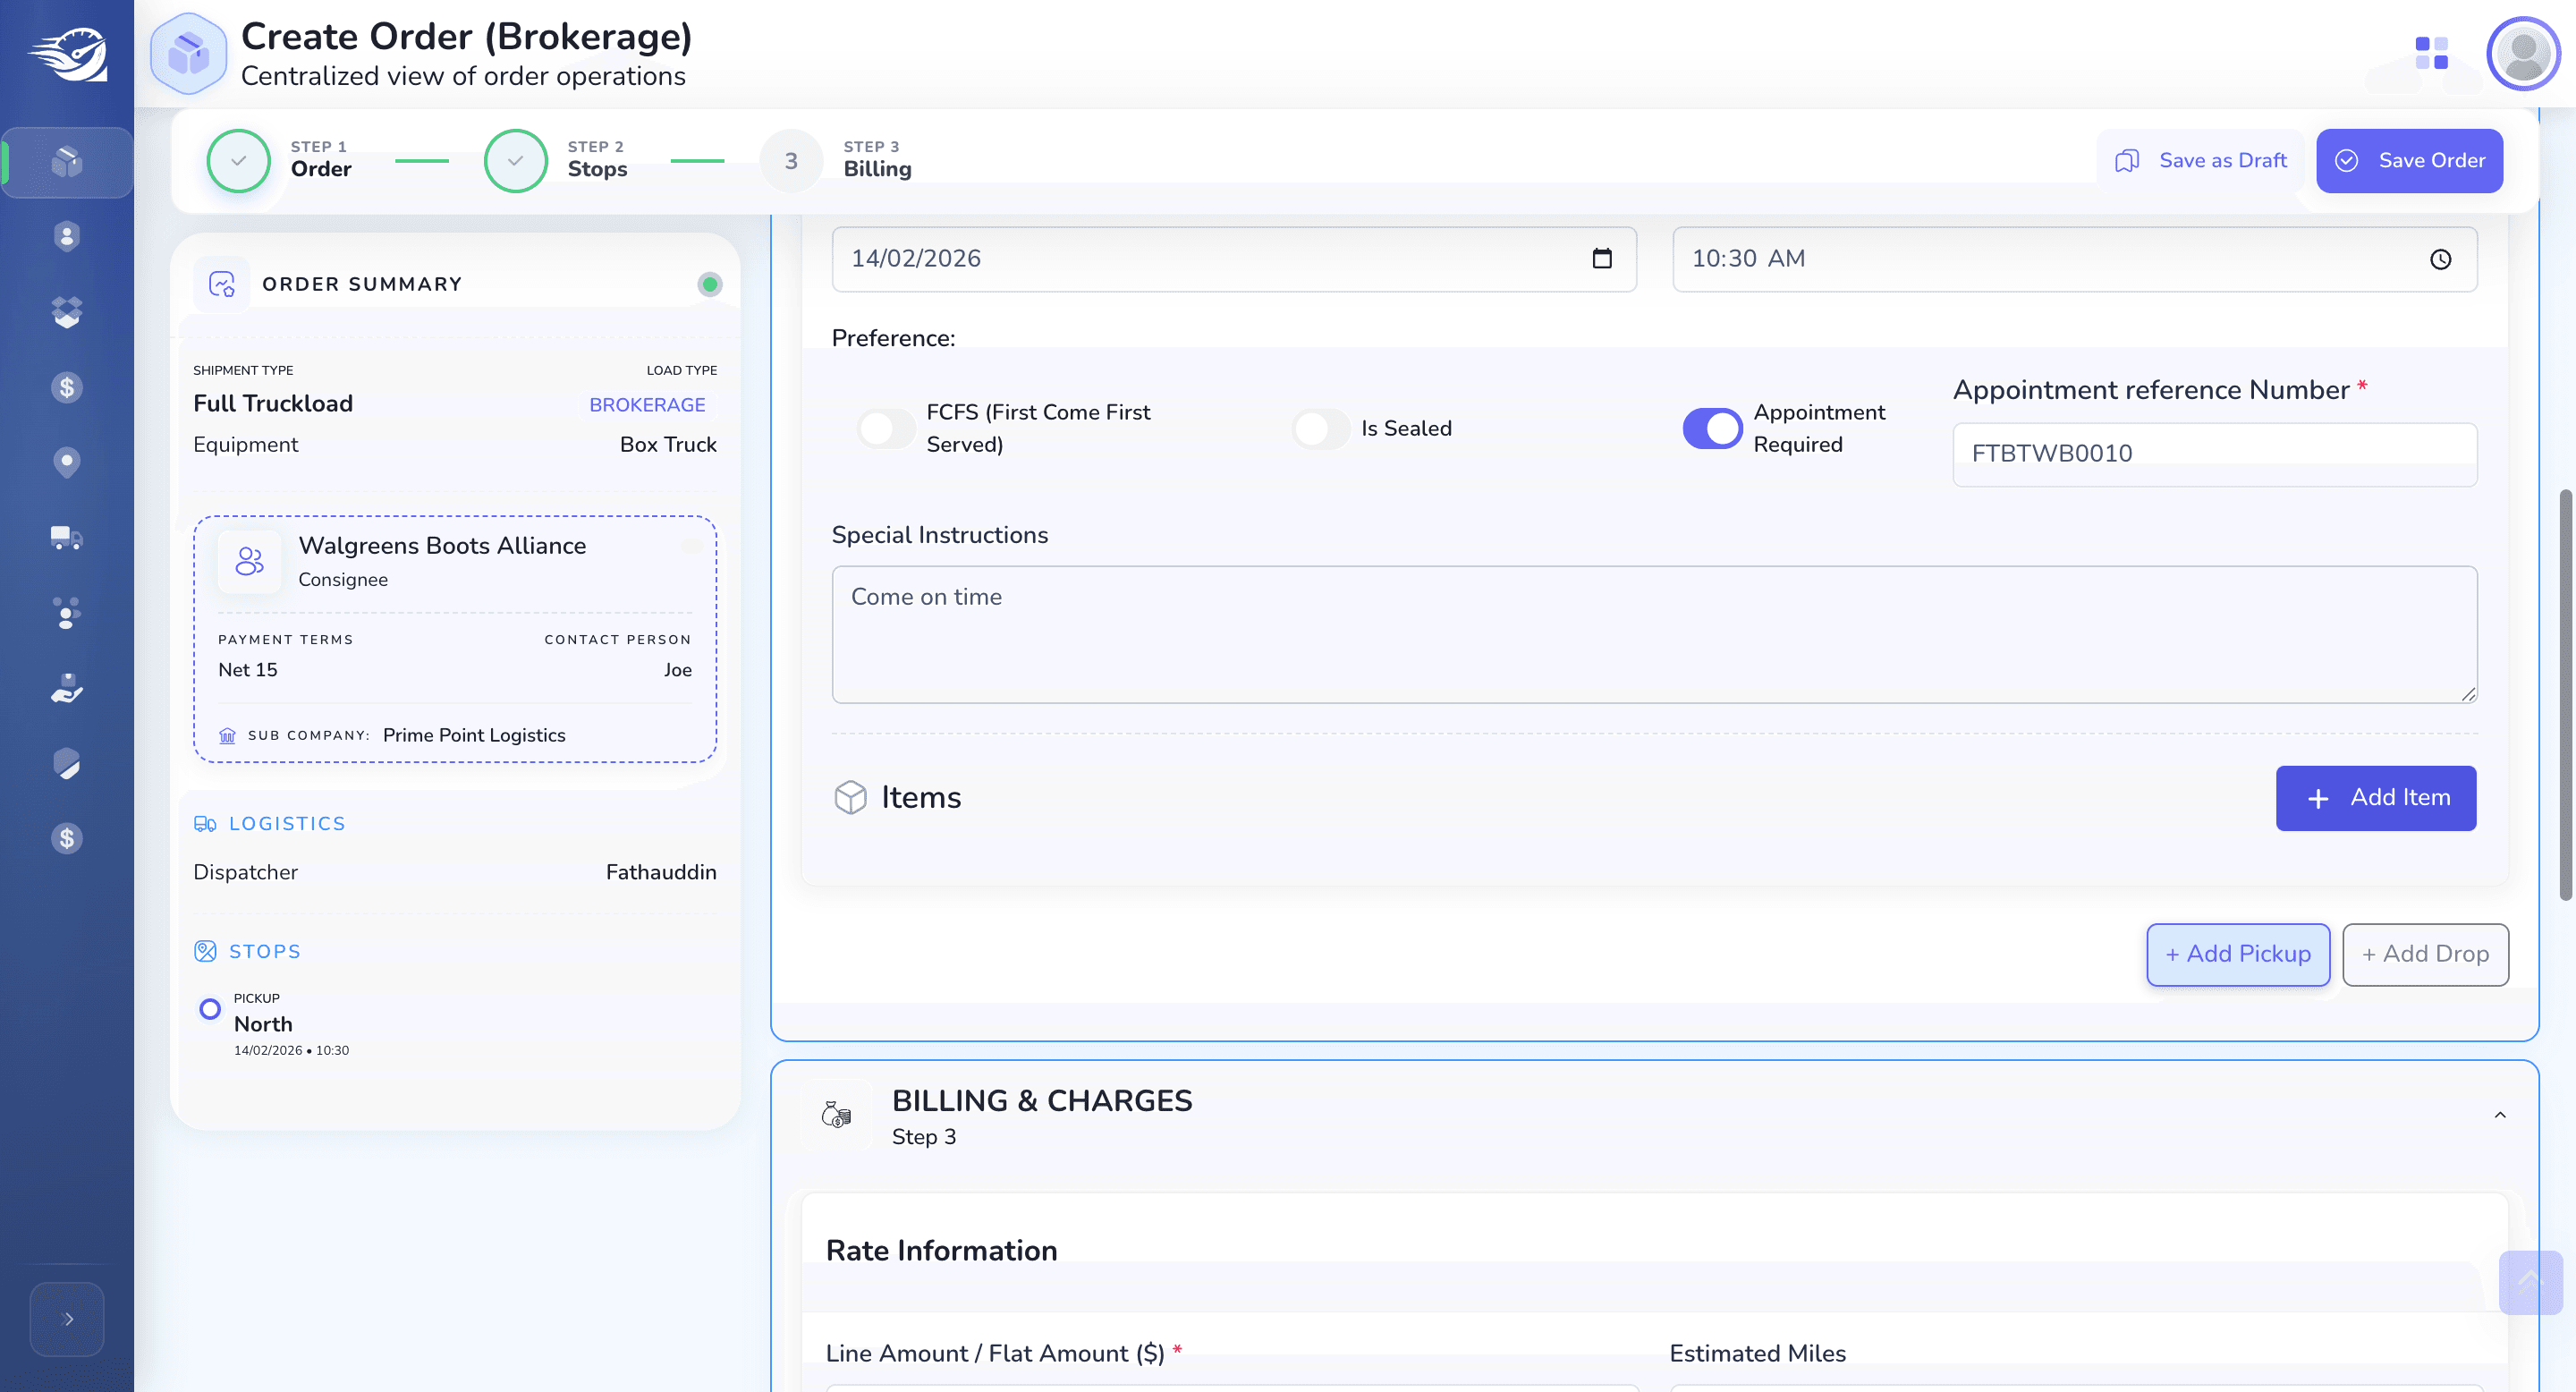Open the upper dollar sidebar icon
The width and height of the screenshot is (2576, 1392).
[x=66, y=387]
